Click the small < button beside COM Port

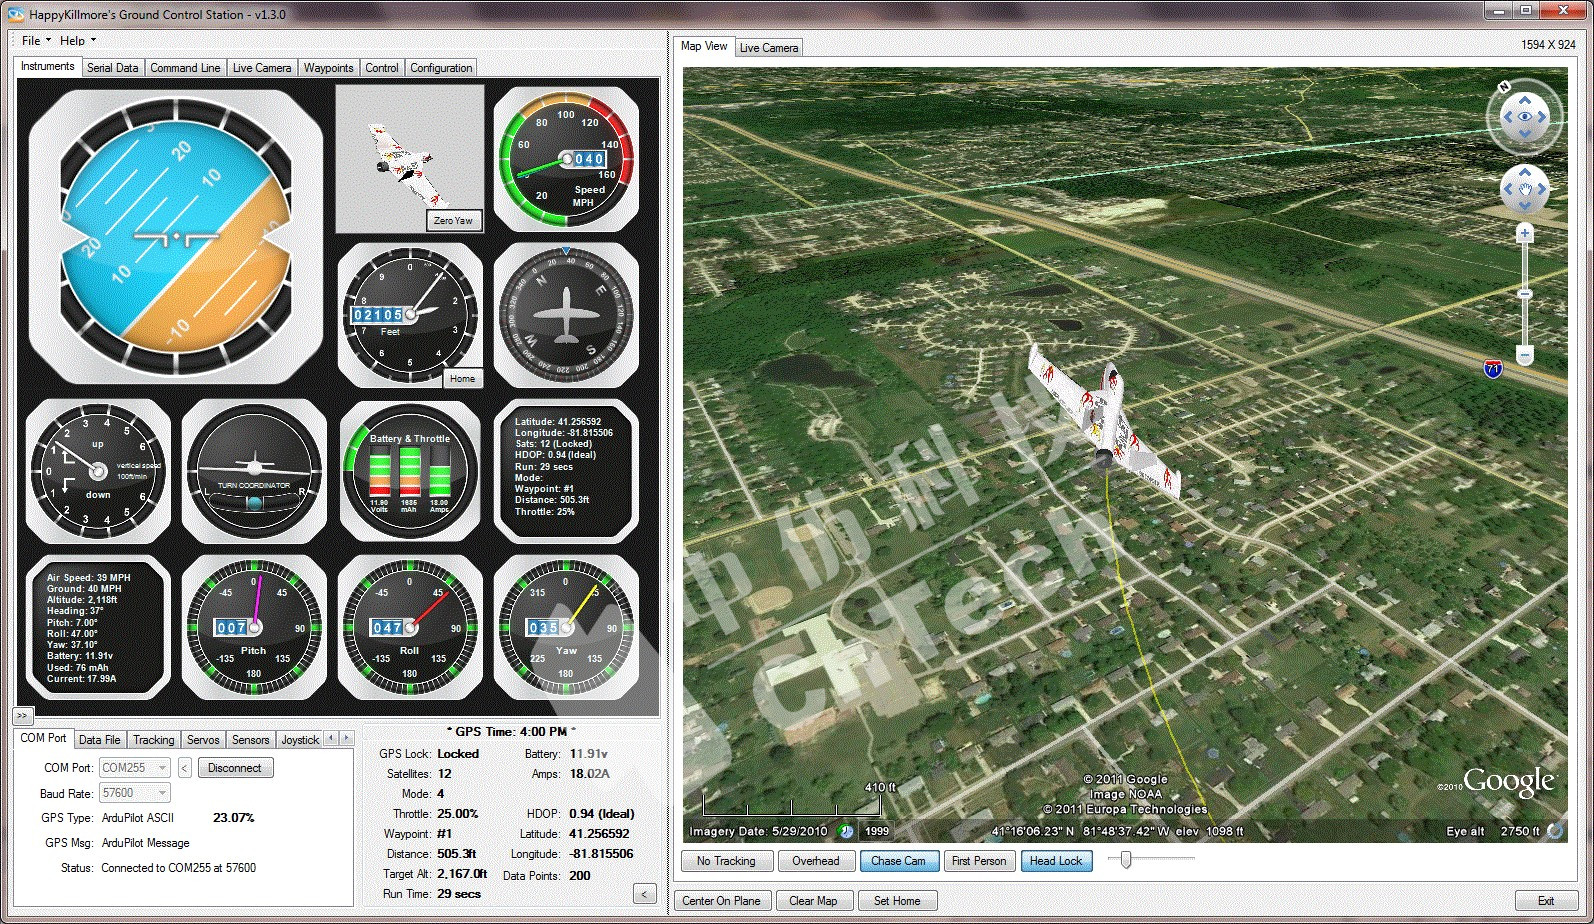coord(185,768)
